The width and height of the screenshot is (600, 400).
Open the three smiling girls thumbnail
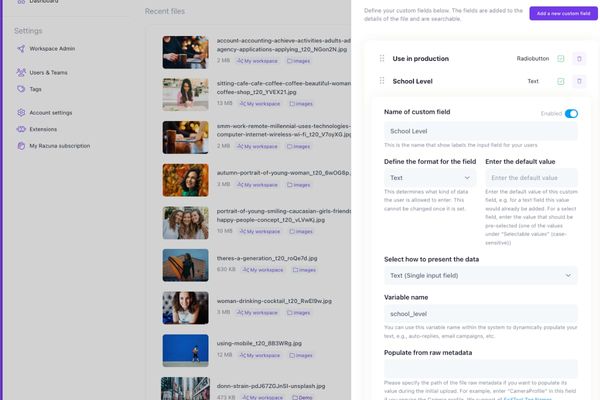[x=185, y=223]
